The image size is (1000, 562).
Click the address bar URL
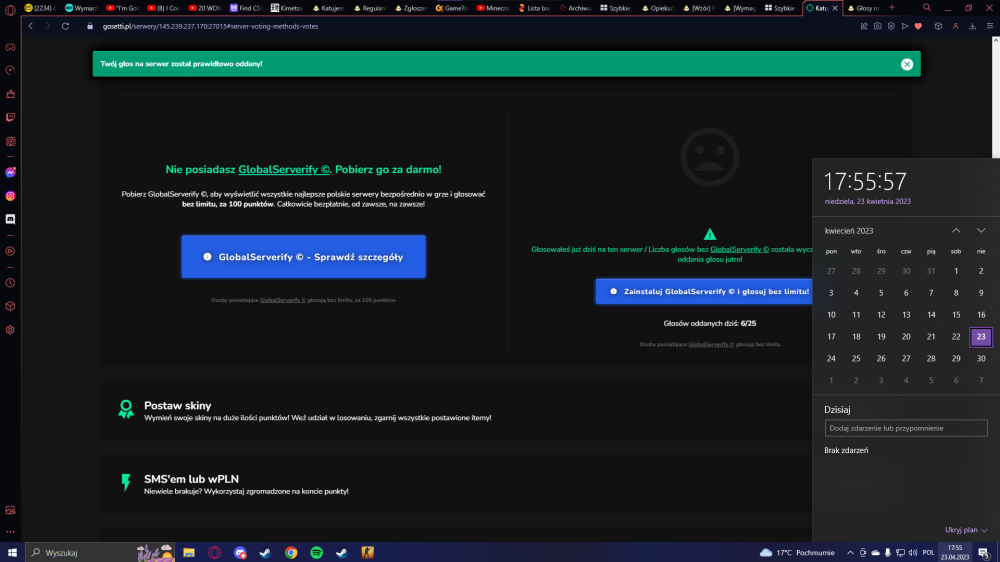(x=210, y=26)
